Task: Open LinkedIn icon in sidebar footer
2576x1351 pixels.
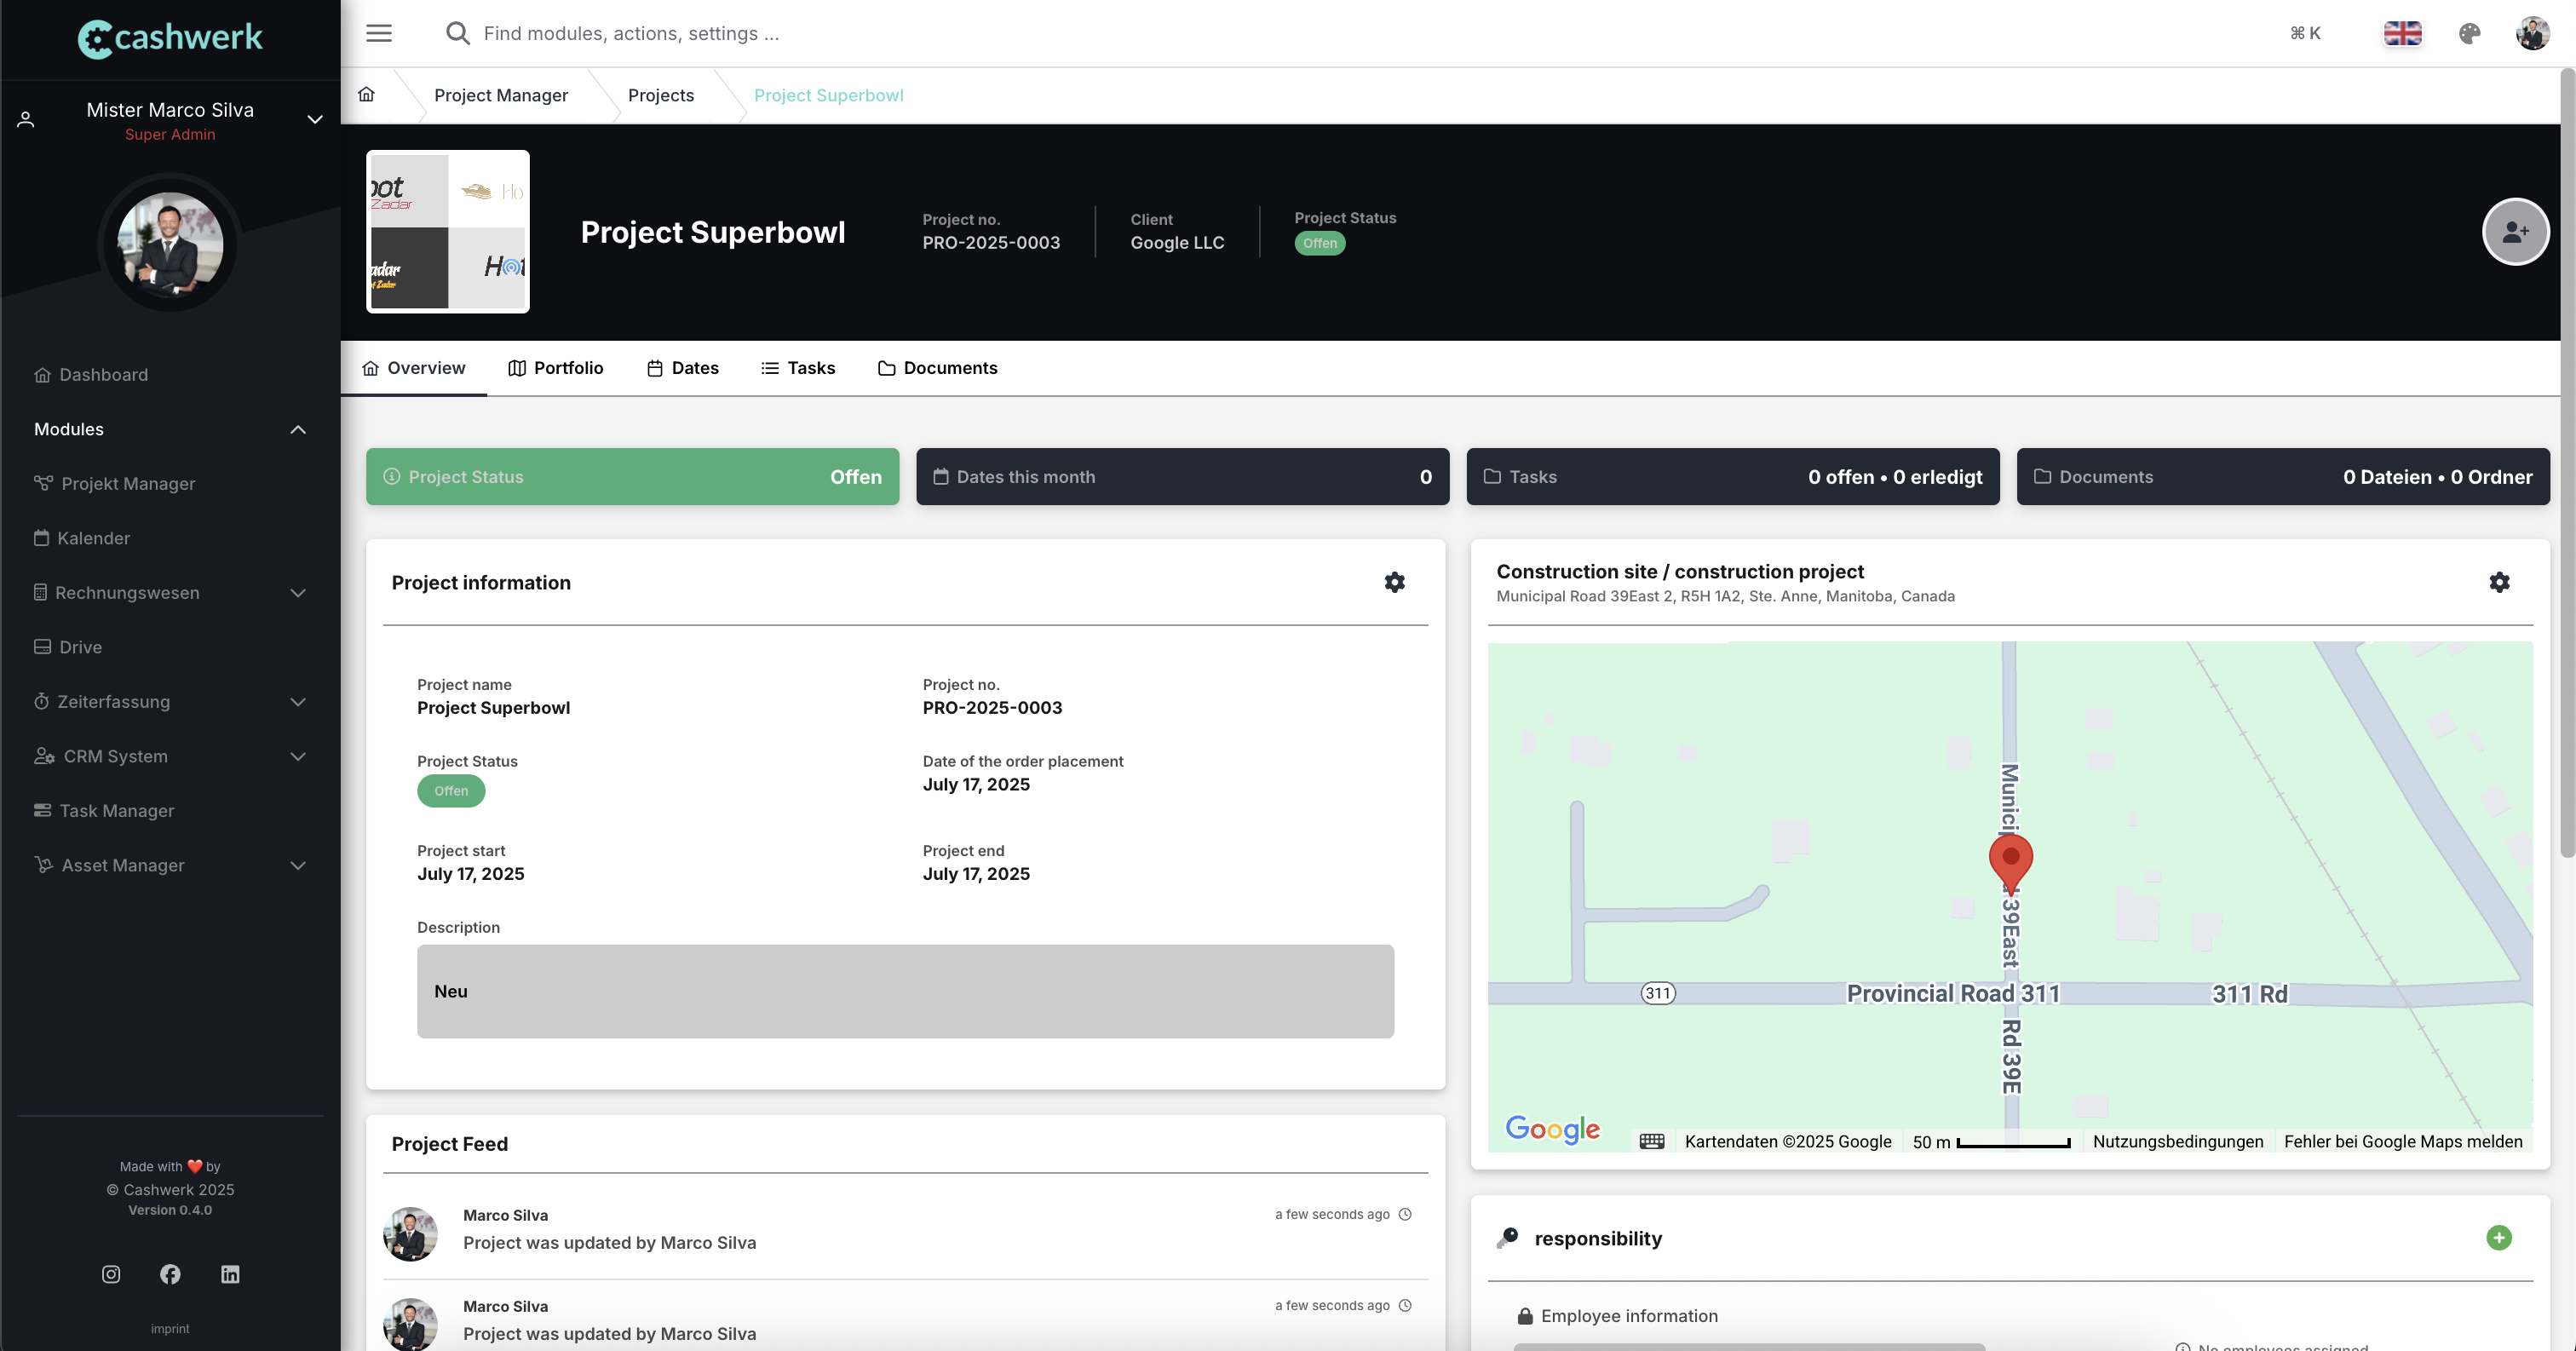Action: pyautogui.click(x=230, y=1274)
